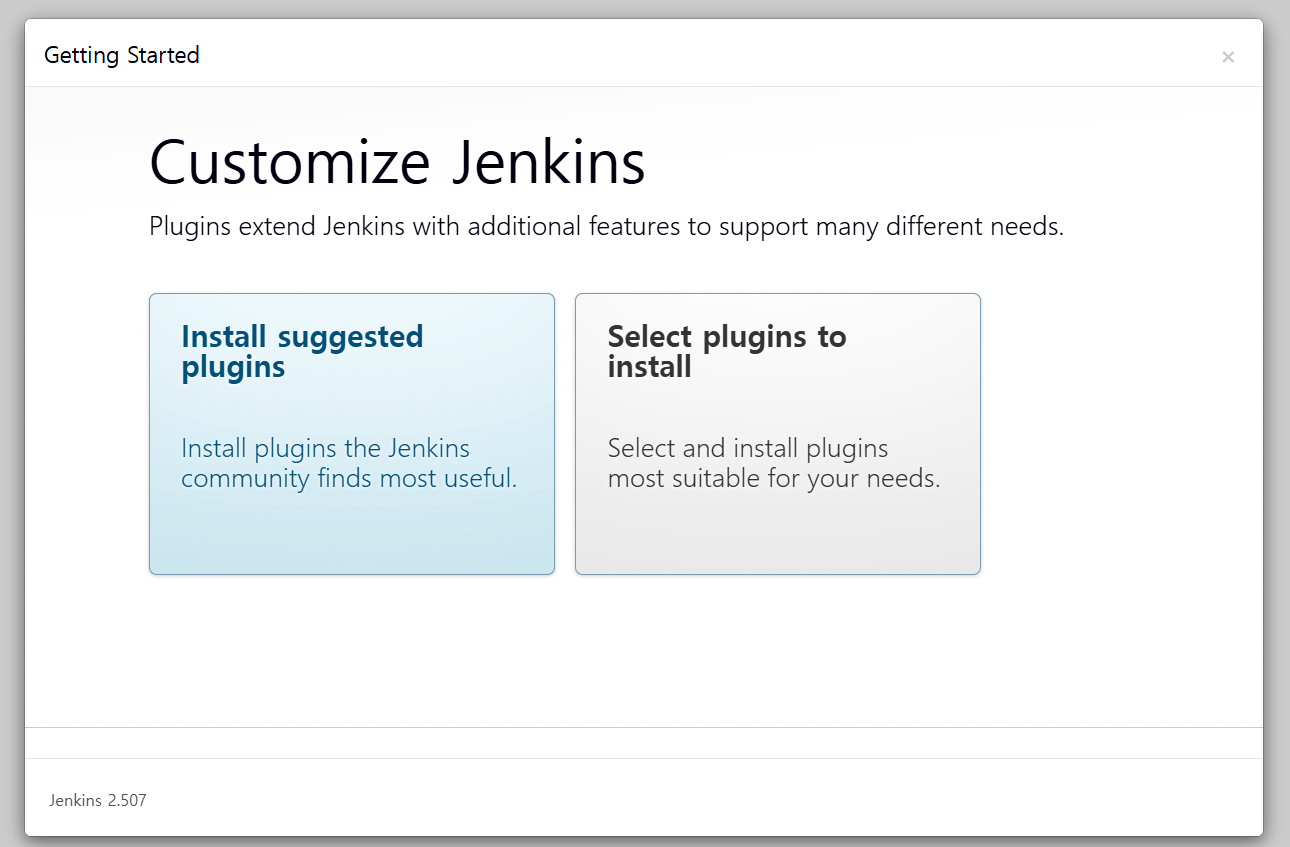Click the Getting Started dialog title

(122, 55)
